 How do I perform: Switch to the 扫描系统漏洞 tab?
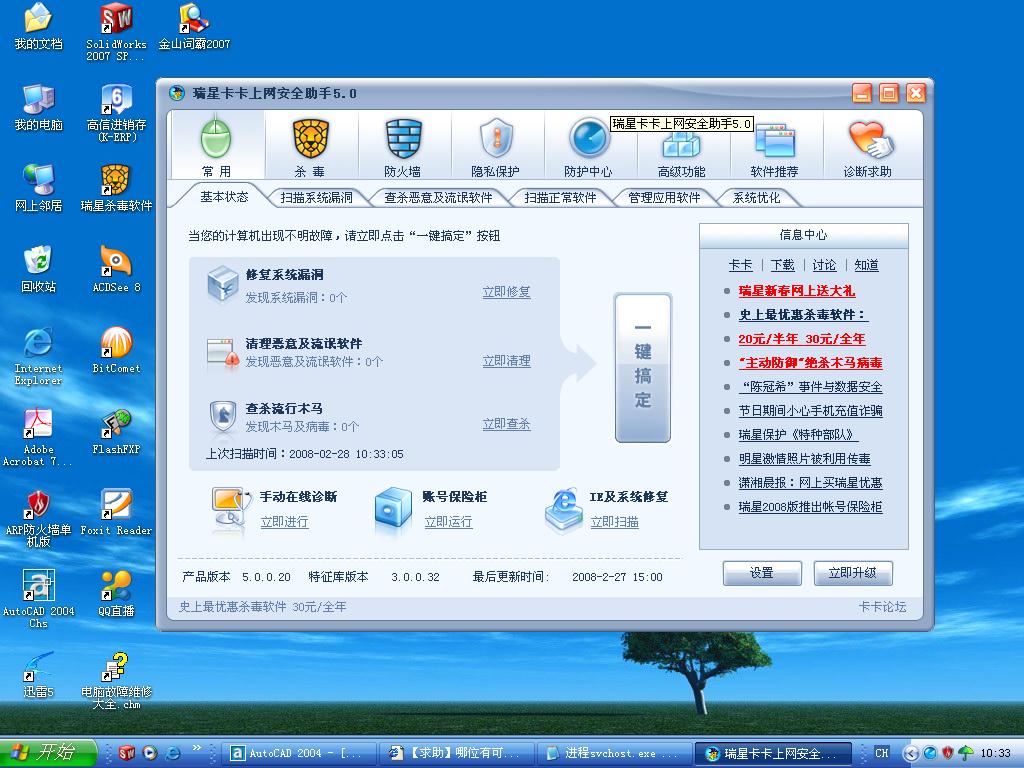(x=317, y=197)
